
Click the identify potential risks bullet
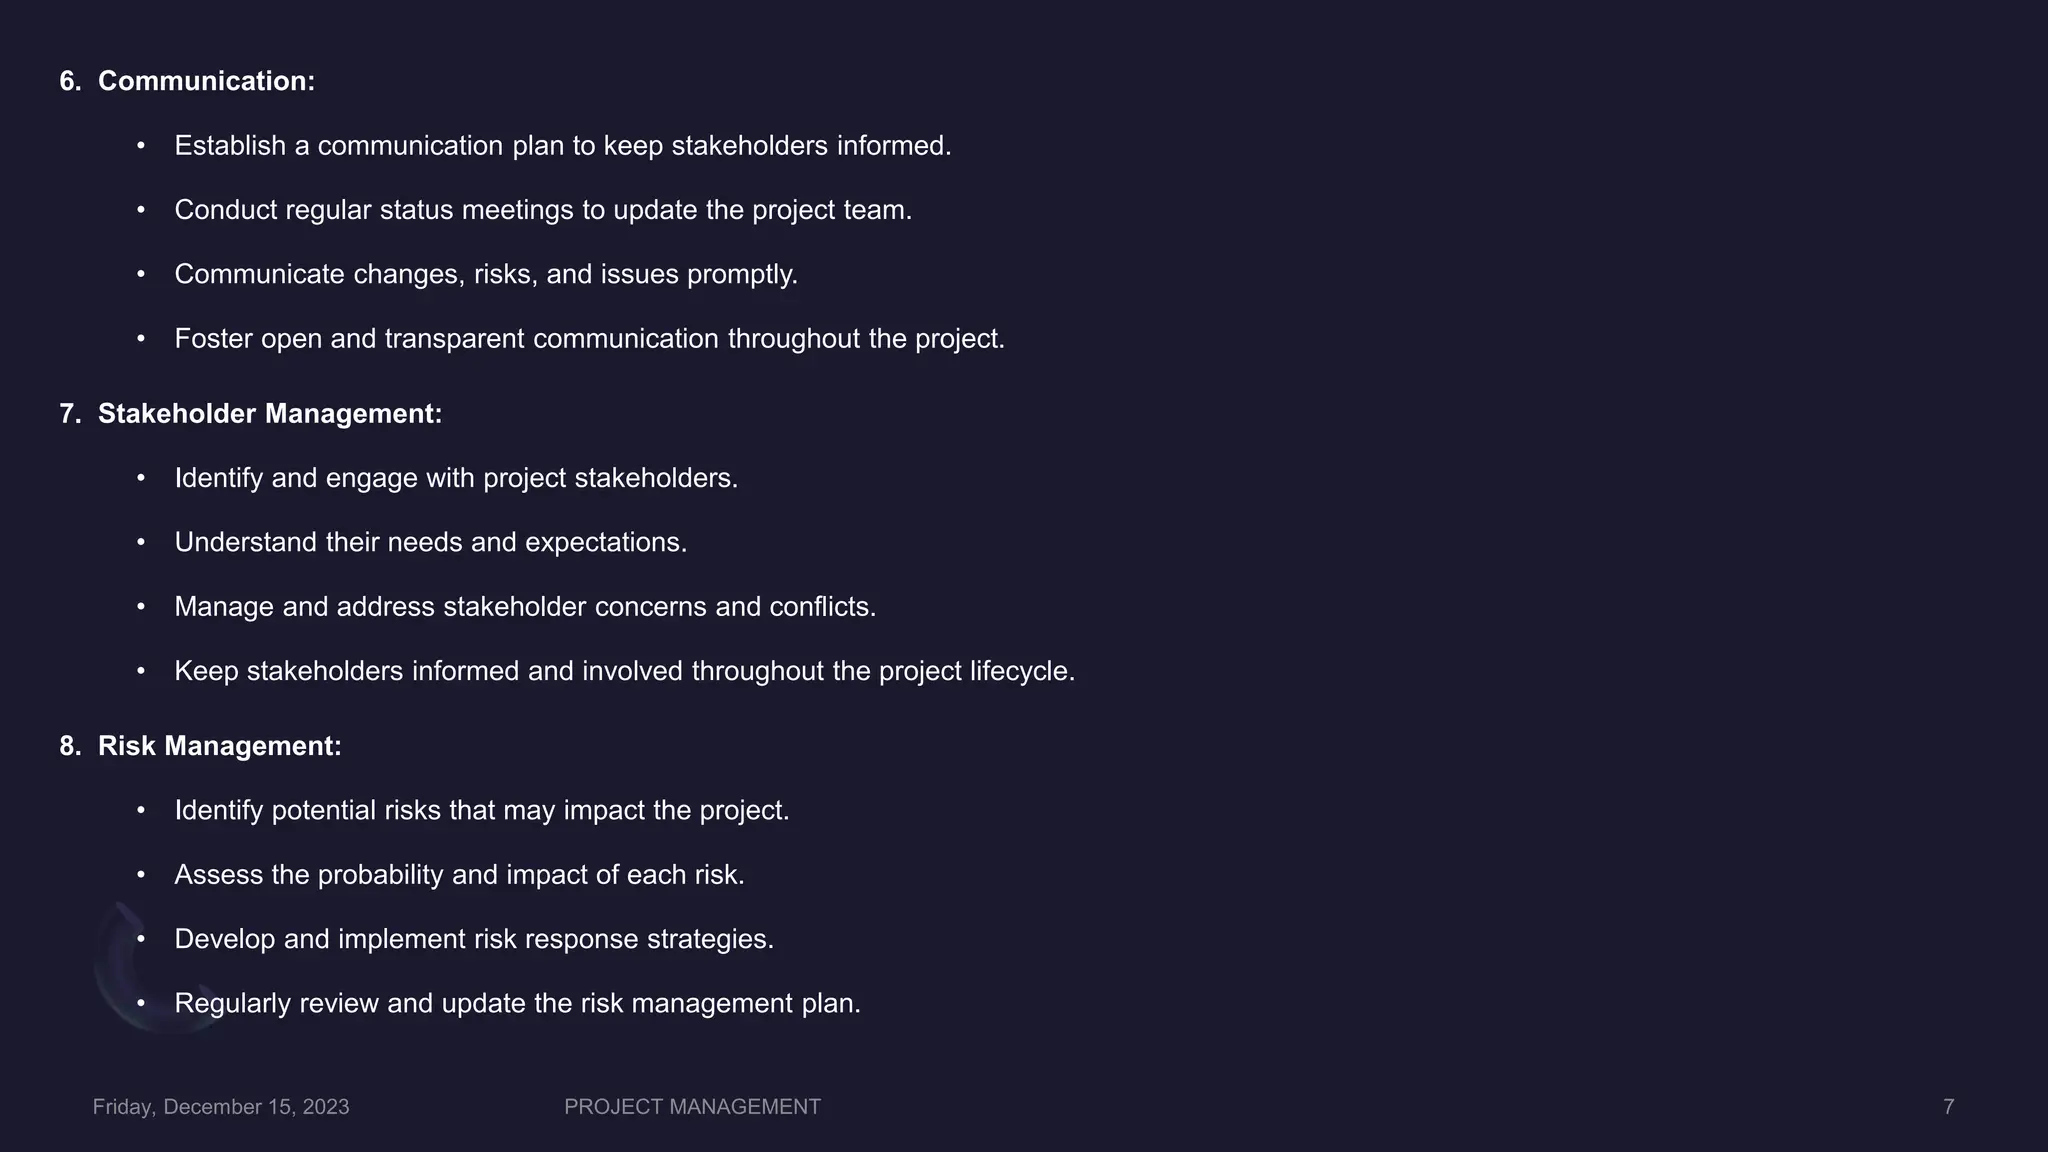[482, 810]
